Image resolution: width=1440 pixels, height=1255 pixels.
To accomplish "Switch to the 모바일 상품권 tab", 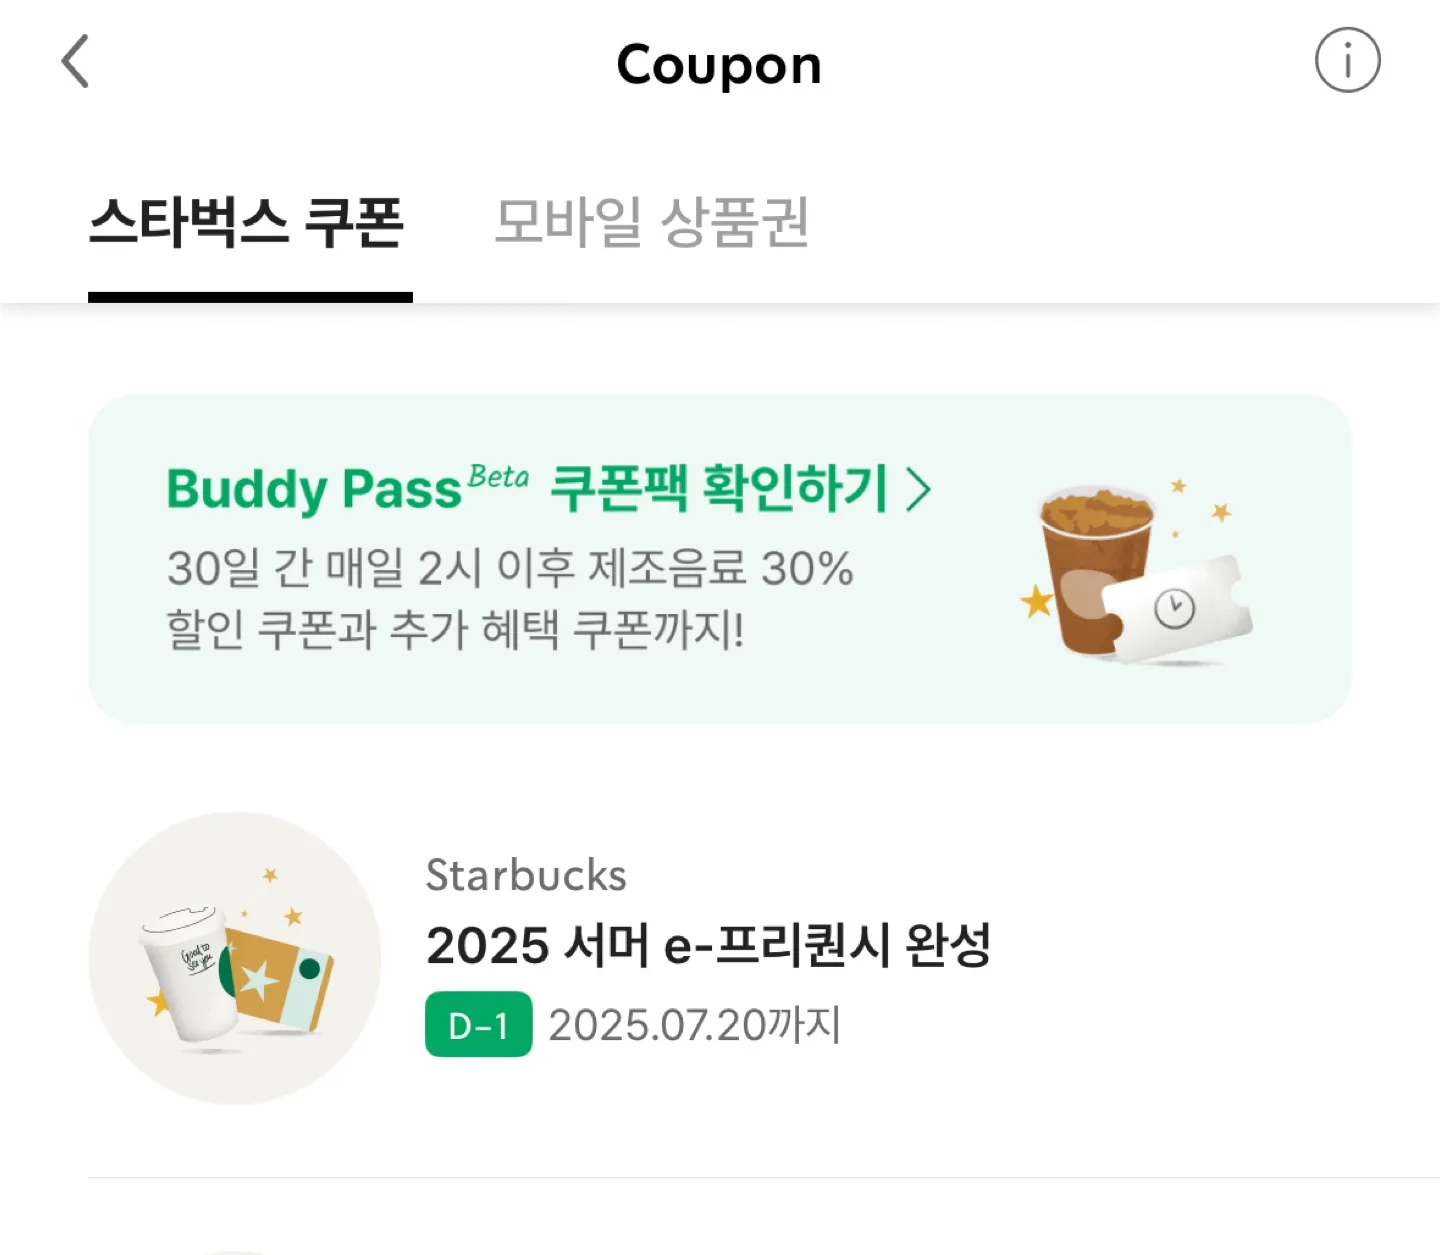I will coord(651,223).
